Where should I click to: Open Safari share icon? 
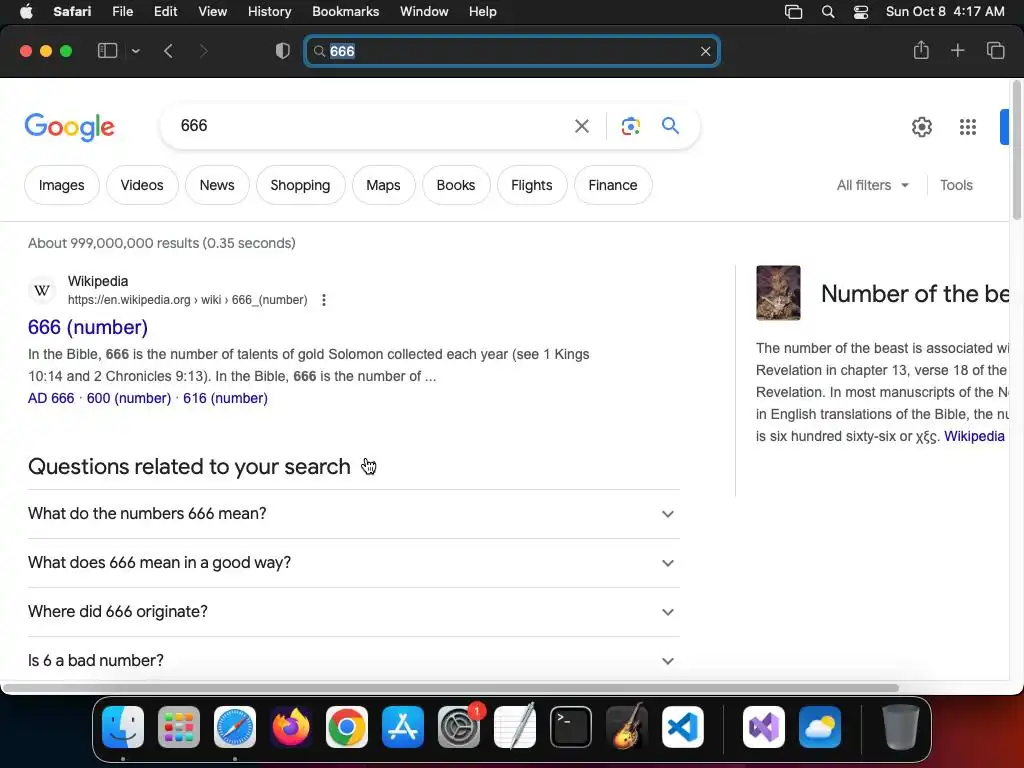point(921,50)
